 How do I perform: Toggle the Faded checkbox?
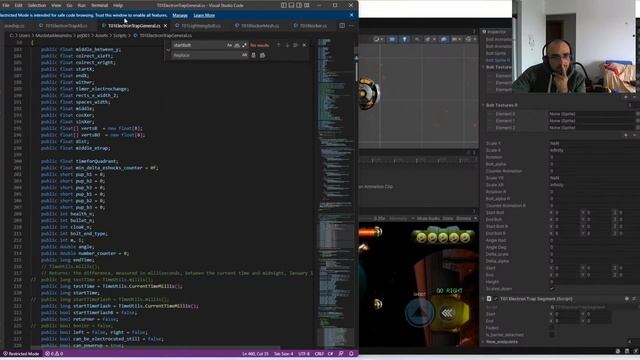click(551, 328)
